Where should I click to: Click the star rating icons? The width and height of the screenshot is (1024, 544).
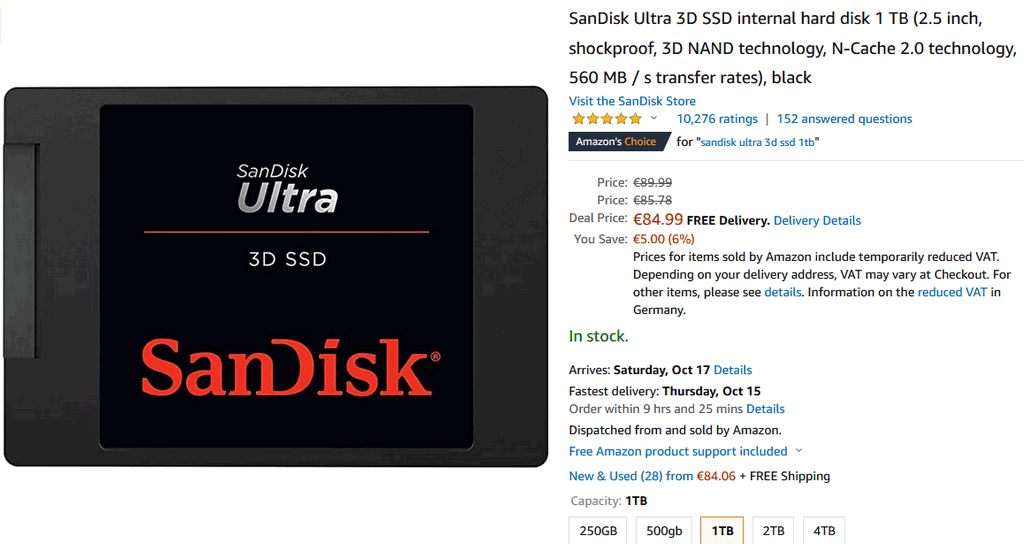click(607, 119)
